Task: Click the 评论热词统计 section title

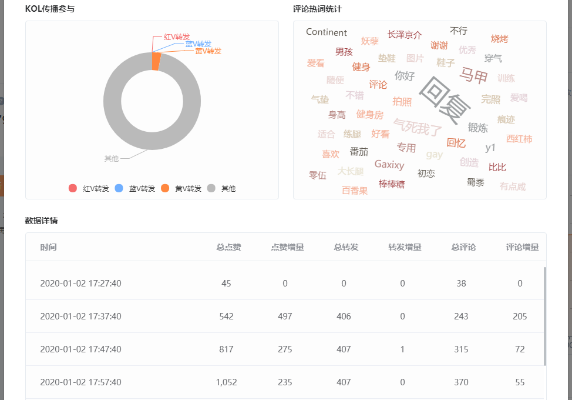Action: 317,9
